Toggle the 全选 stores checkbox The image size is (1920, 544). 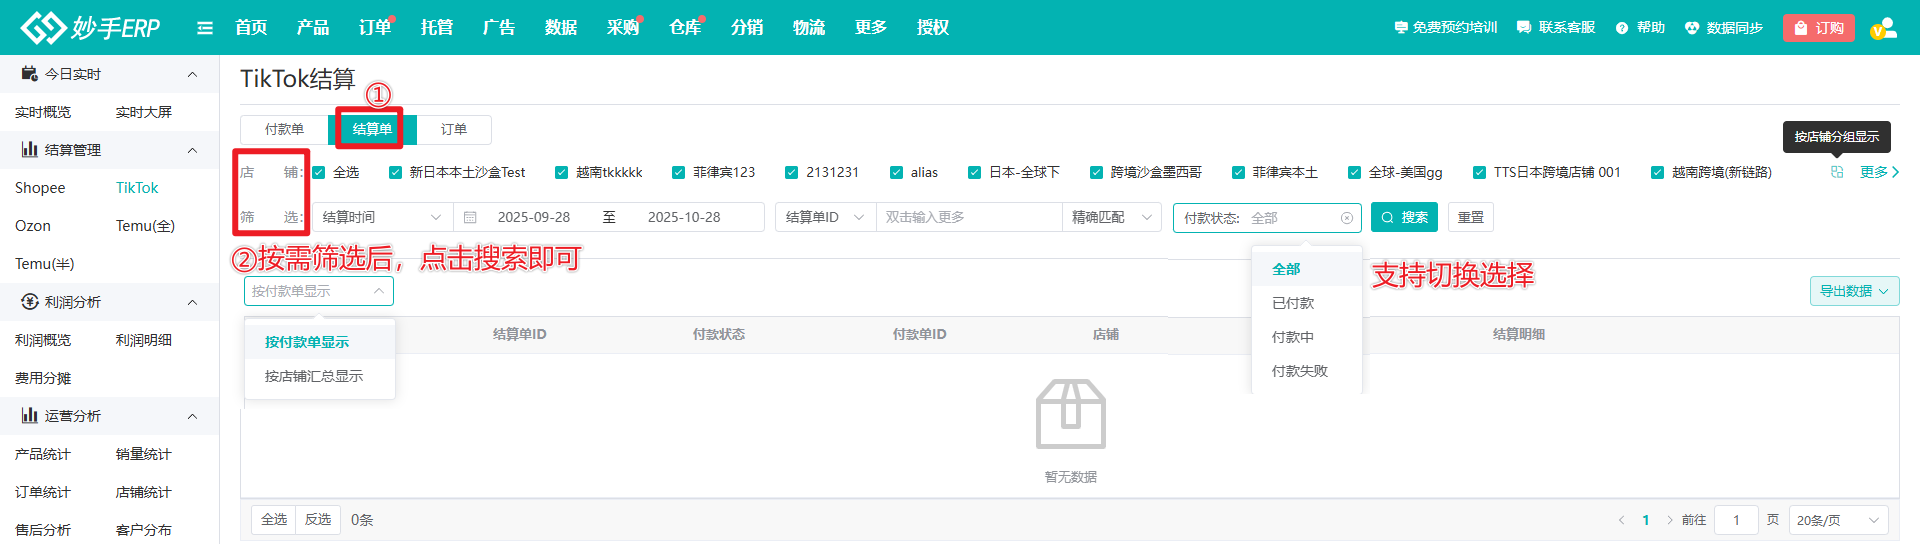point(319,172)
